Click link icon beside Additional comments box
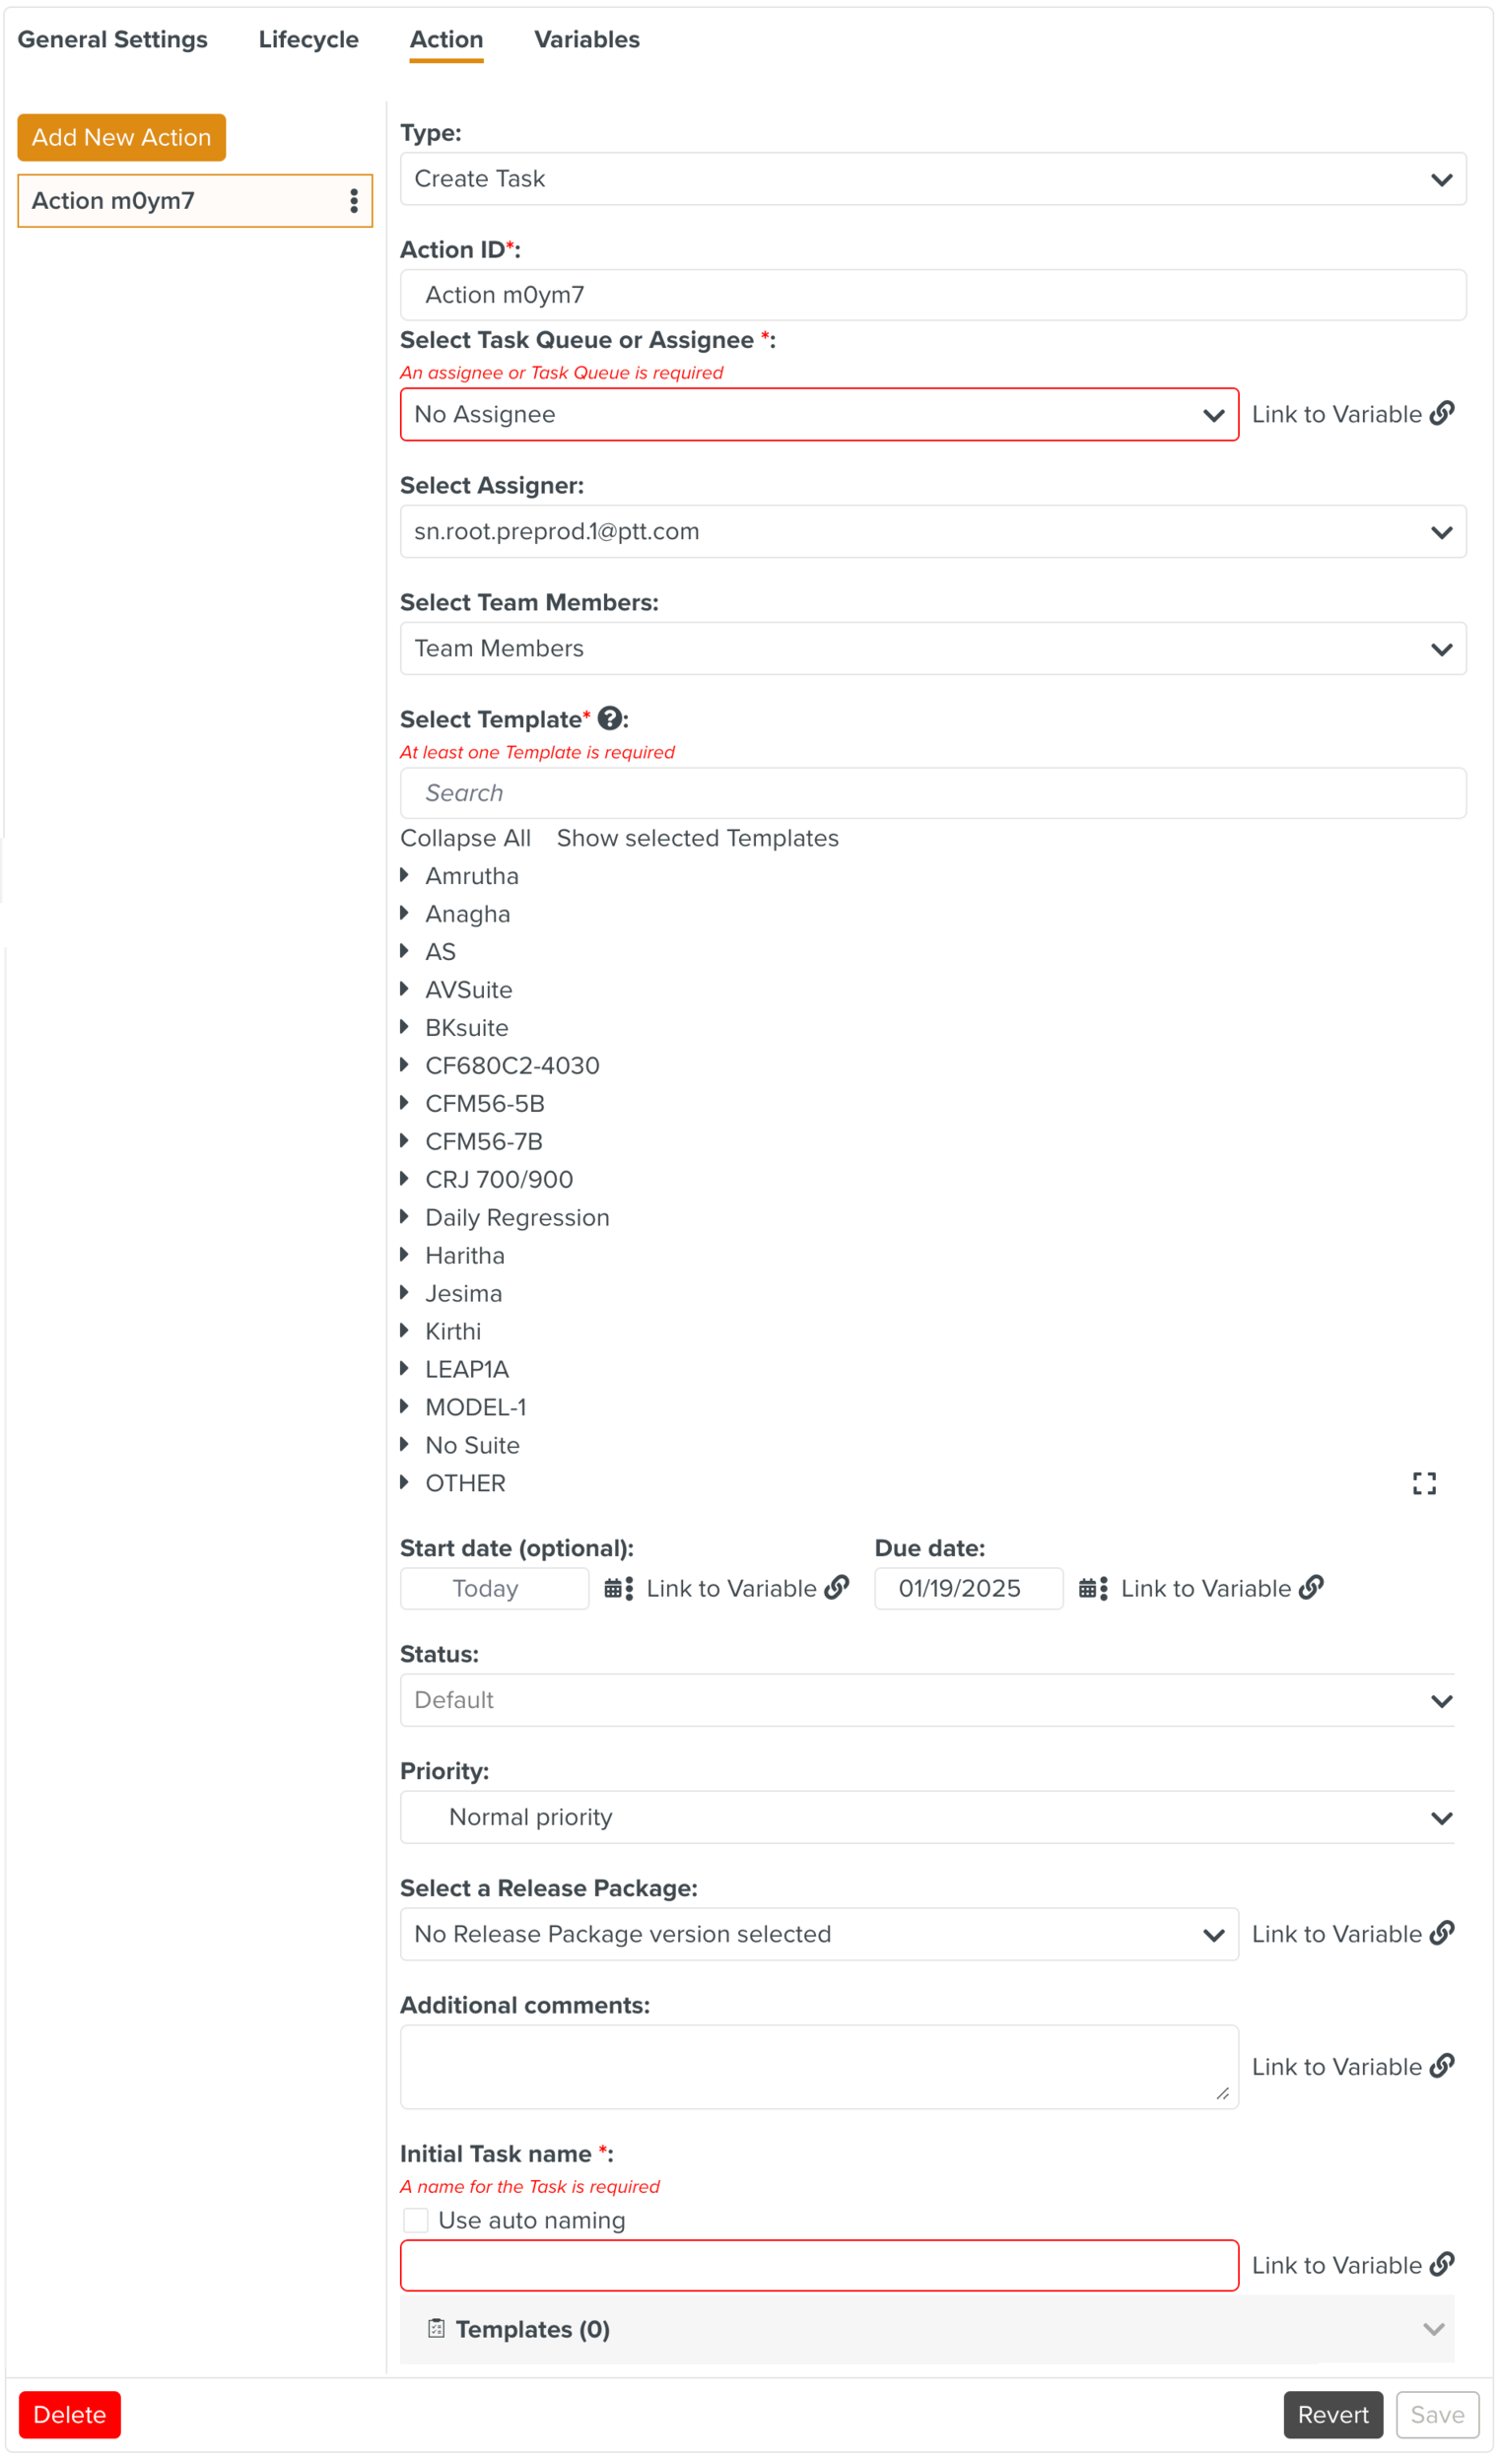 click(x=1441, y=2066)
